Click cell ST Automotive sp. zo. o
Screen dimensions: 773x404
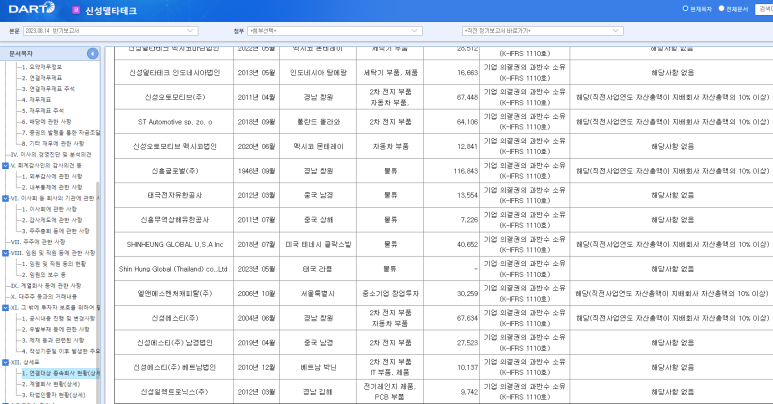pyautogui.click(x=175, y=122)
